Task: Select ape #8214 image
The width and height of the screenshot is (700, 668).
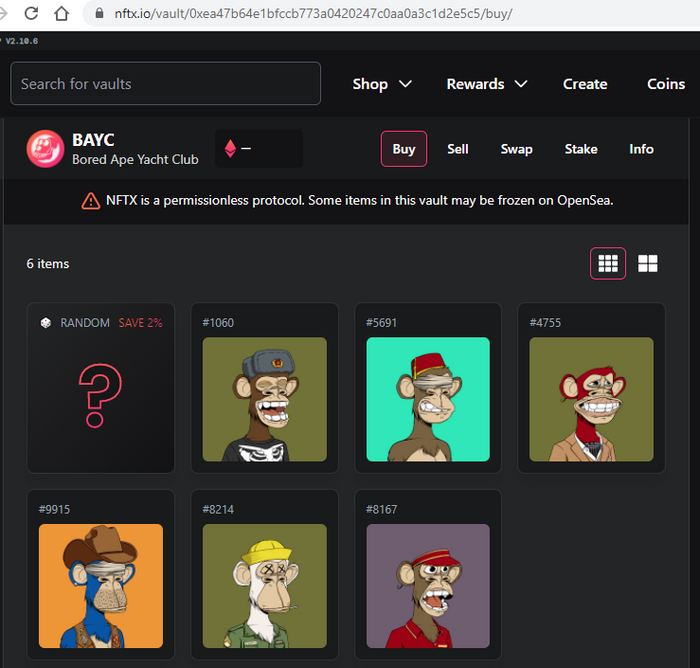Action: click(265, 586)
